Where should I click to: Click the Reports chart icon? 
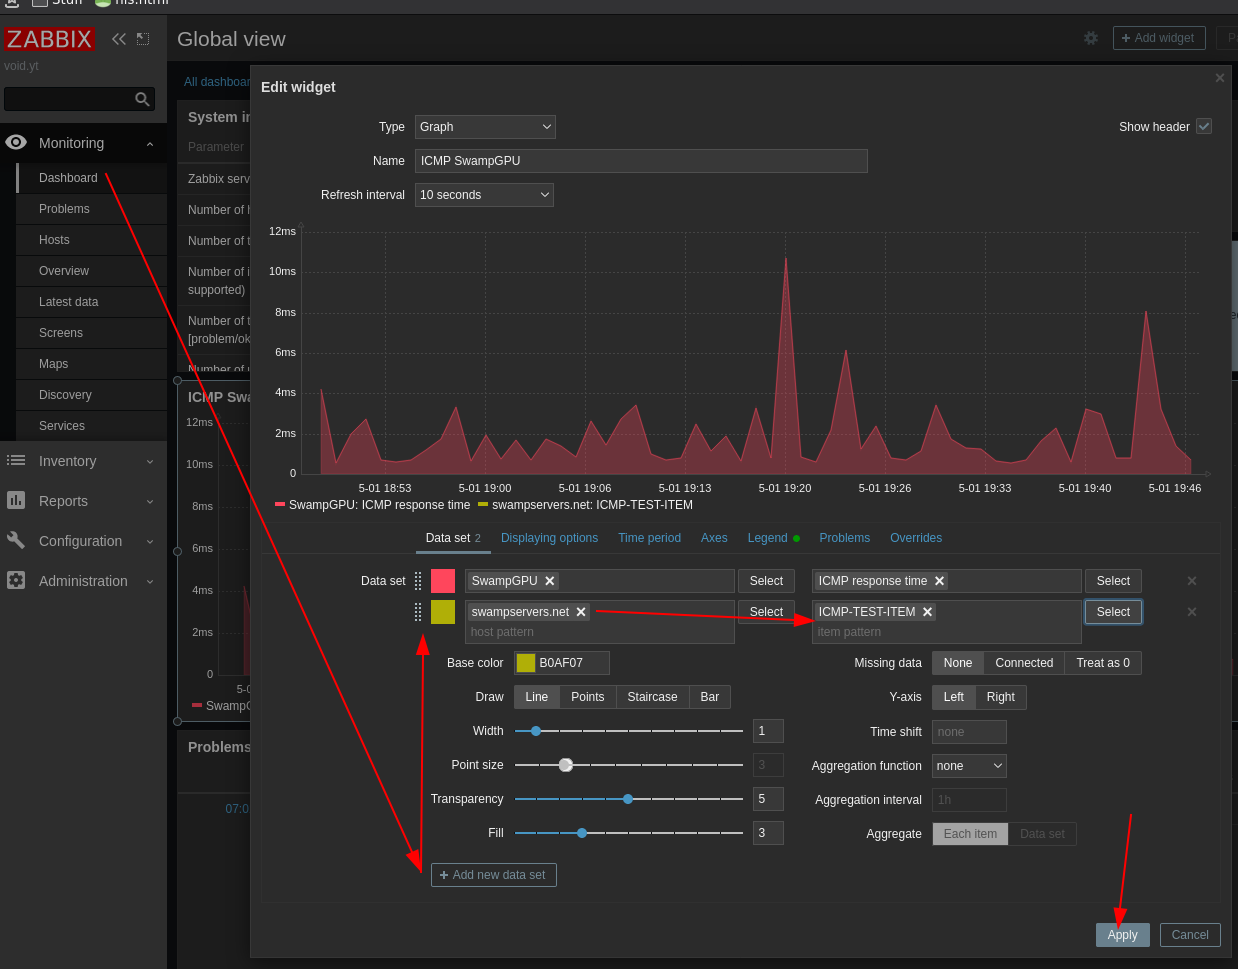(16, 501)
